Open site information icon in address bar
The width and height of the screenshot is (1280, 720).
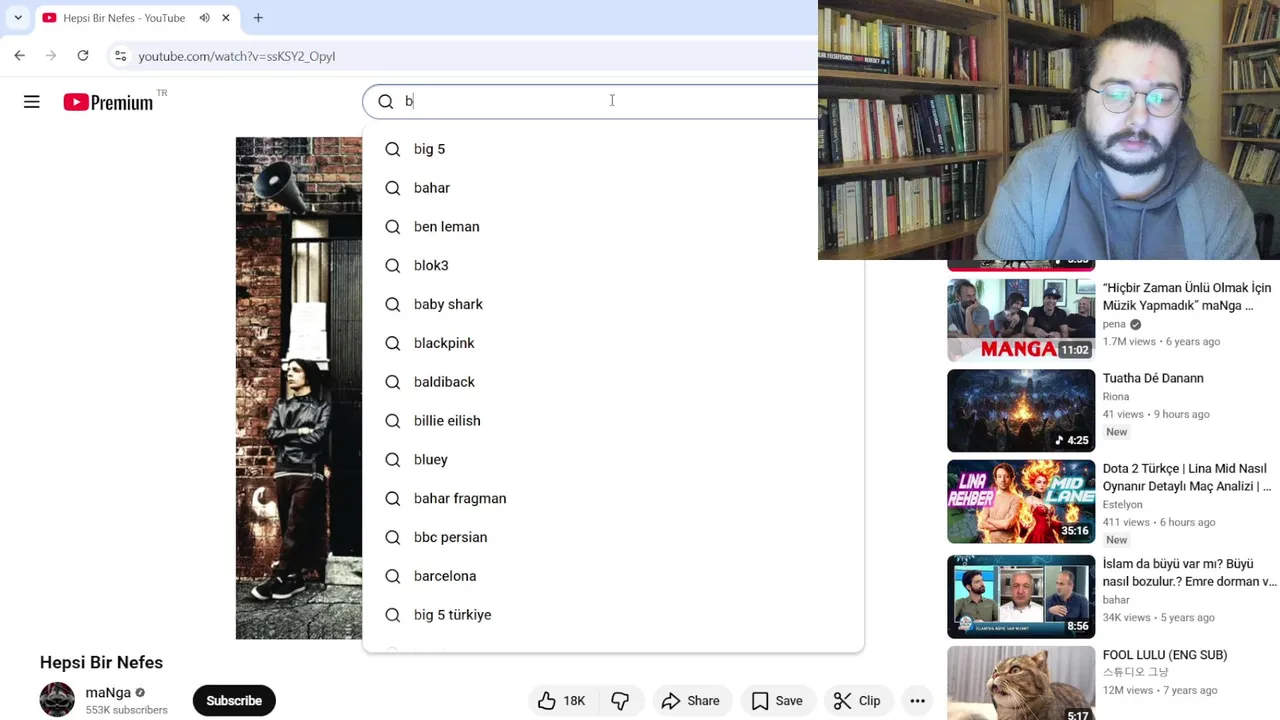tap(120, 56)
